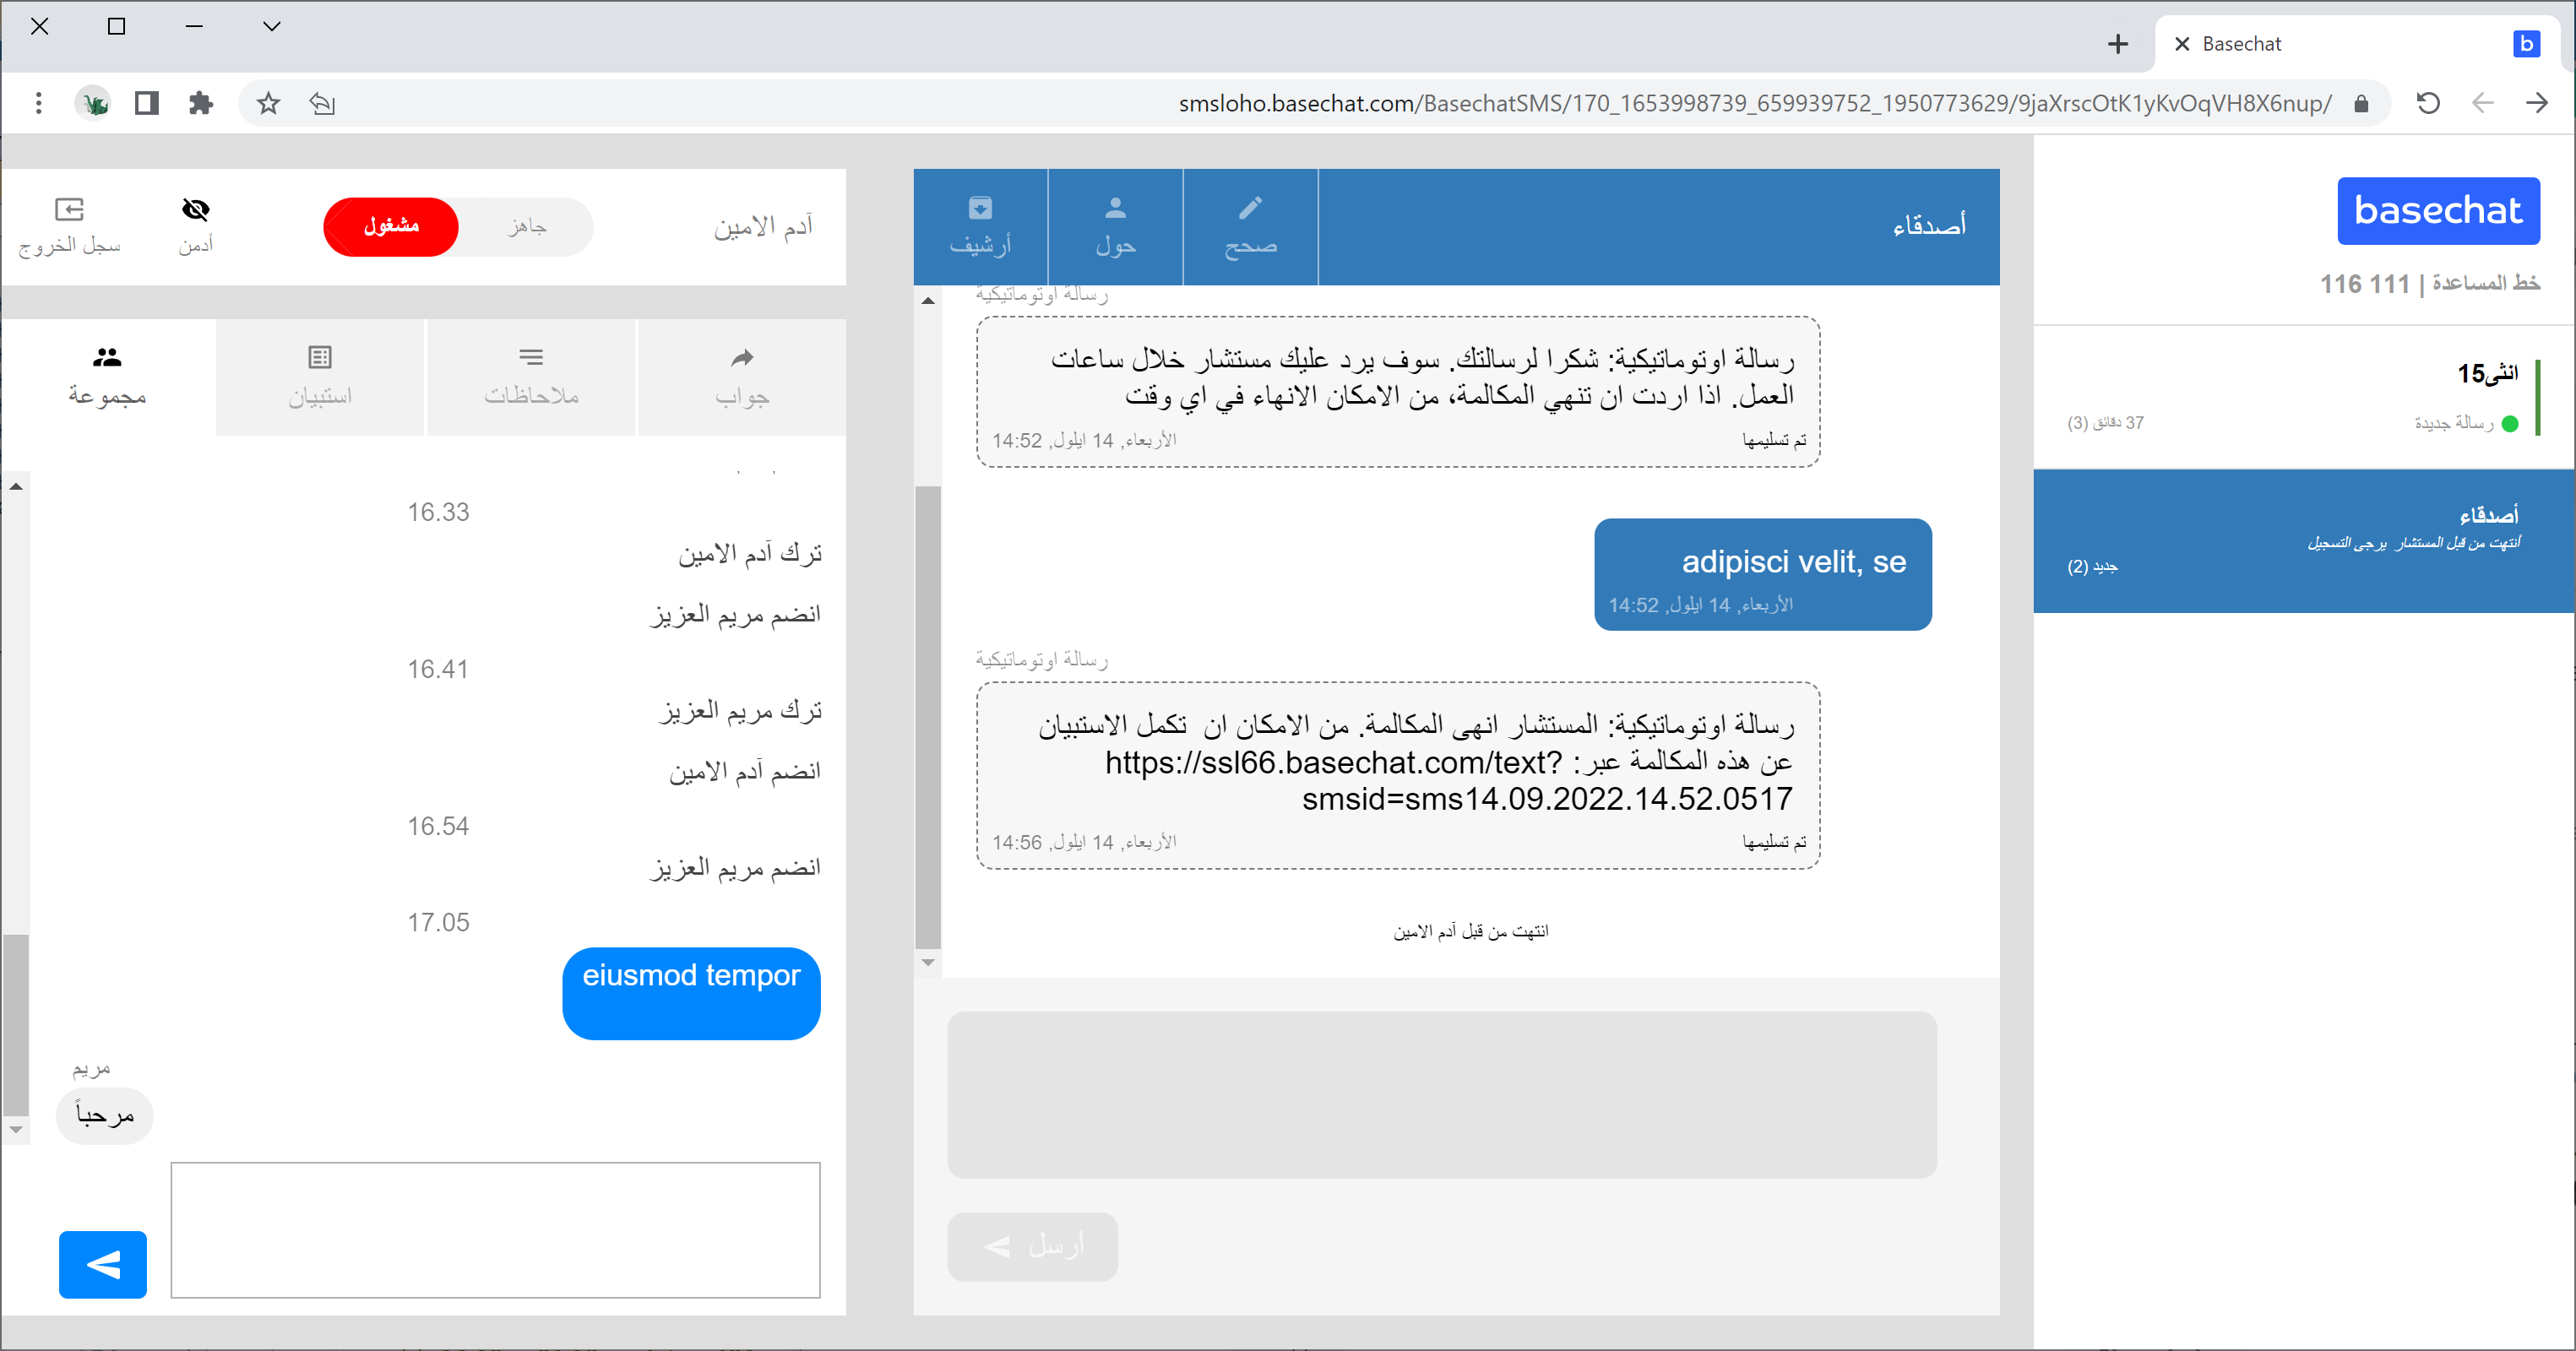Viewport: 2576px width, 1351px height.
Task: Click the share icon in address bar
Action: [x=322, y=103]
